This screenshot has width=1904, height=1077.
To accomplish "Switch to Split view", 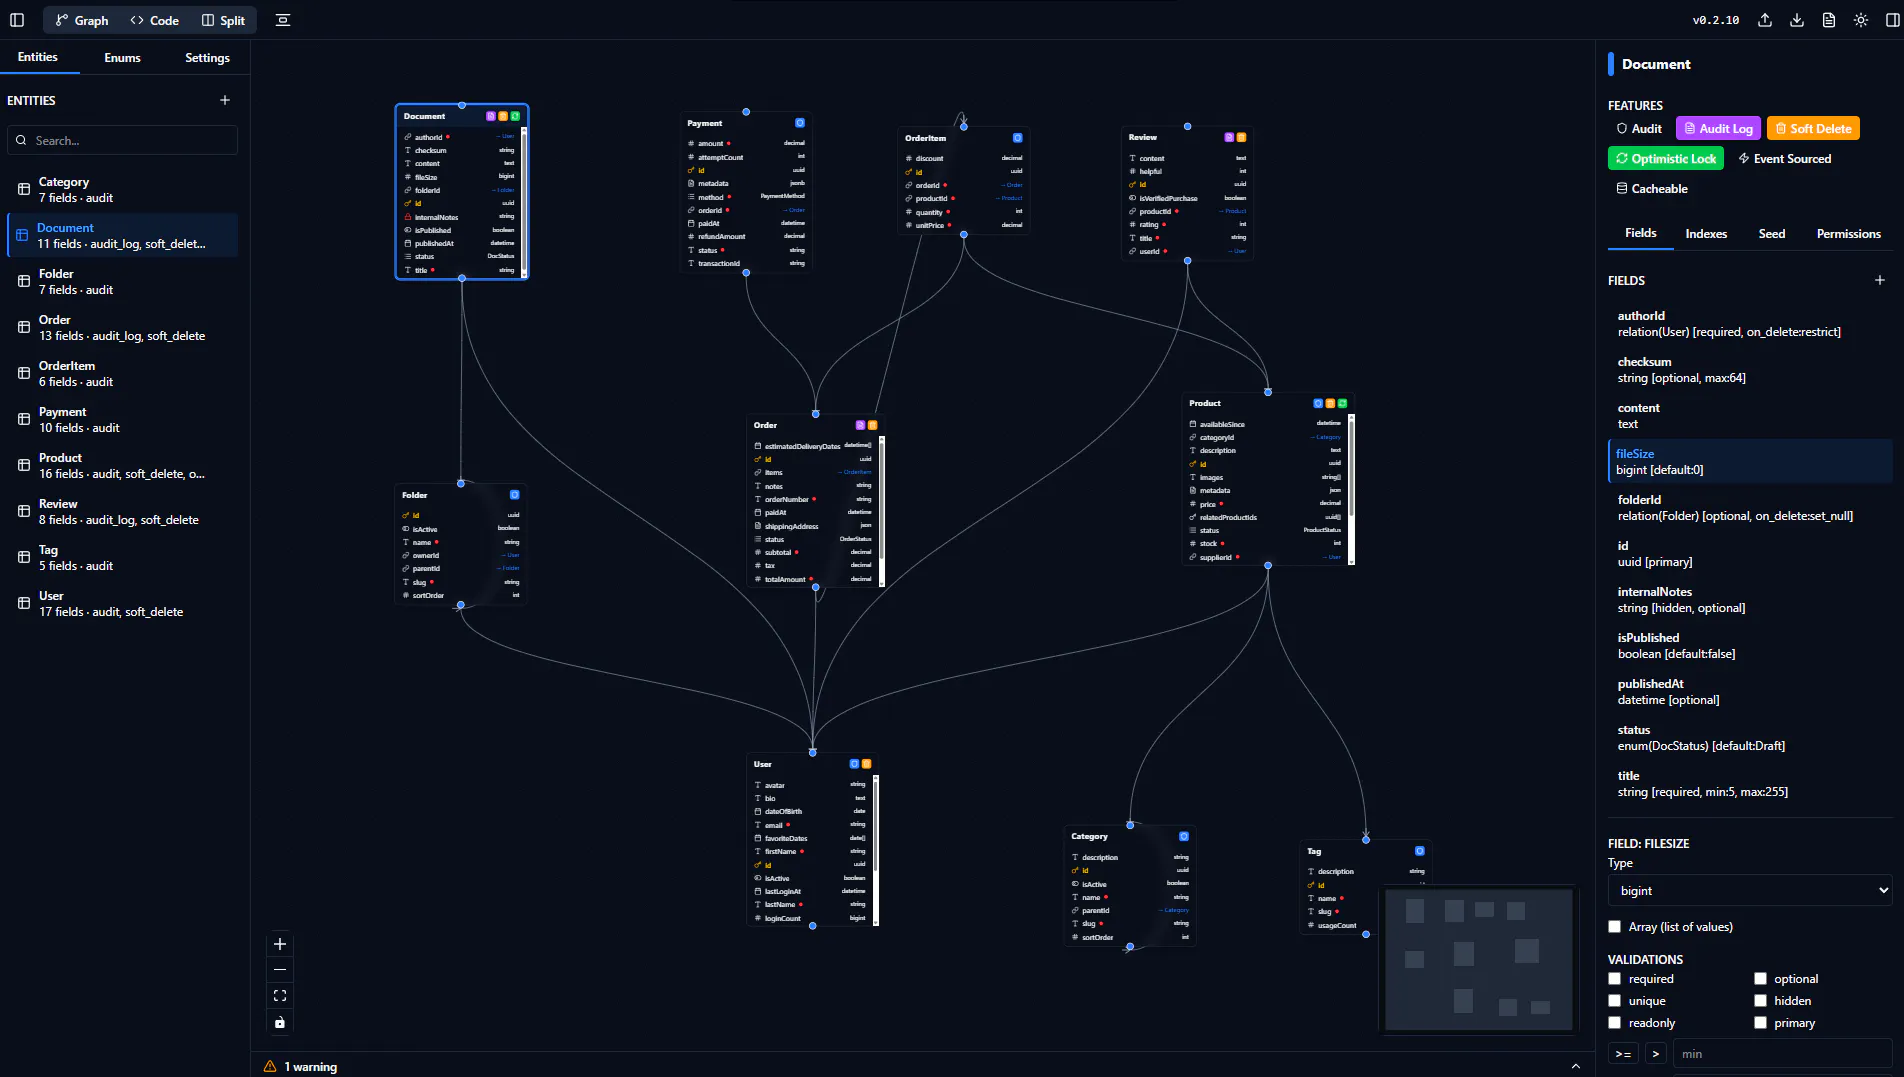I will click(x=223, y=20).
